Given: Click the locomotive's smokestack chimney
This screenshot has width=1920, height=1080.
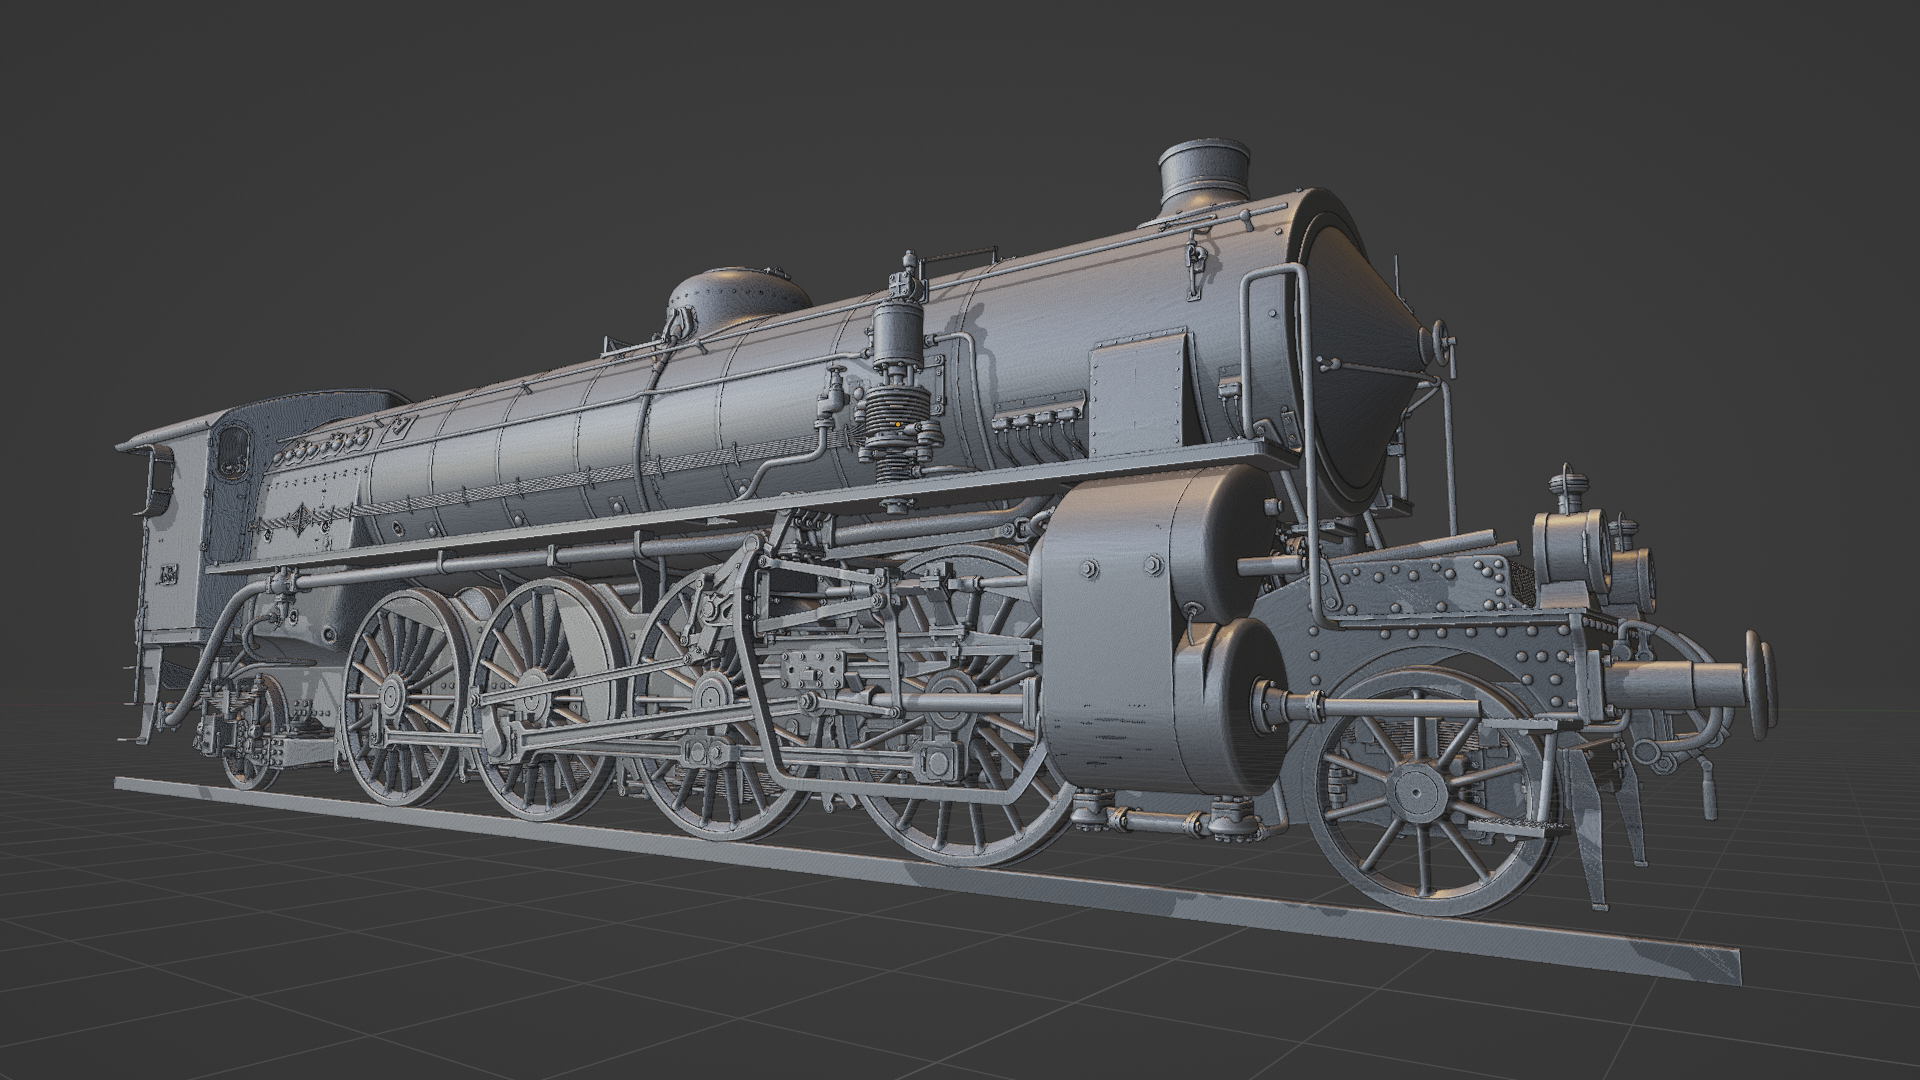Looking at the screenshot, I should (1203, 178).
